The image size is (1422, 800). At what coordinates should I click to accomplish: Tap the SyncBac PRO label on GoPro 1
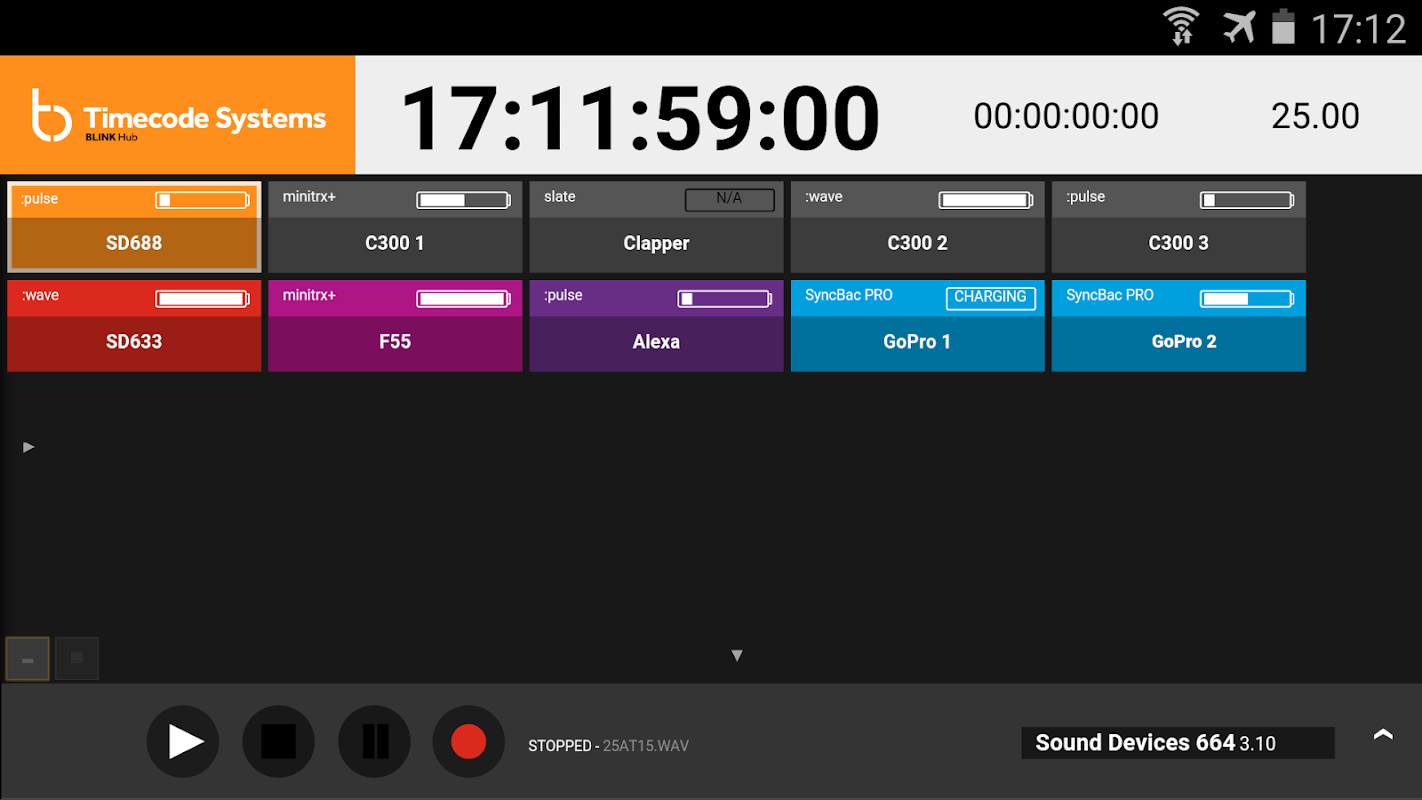pos(849,296)
